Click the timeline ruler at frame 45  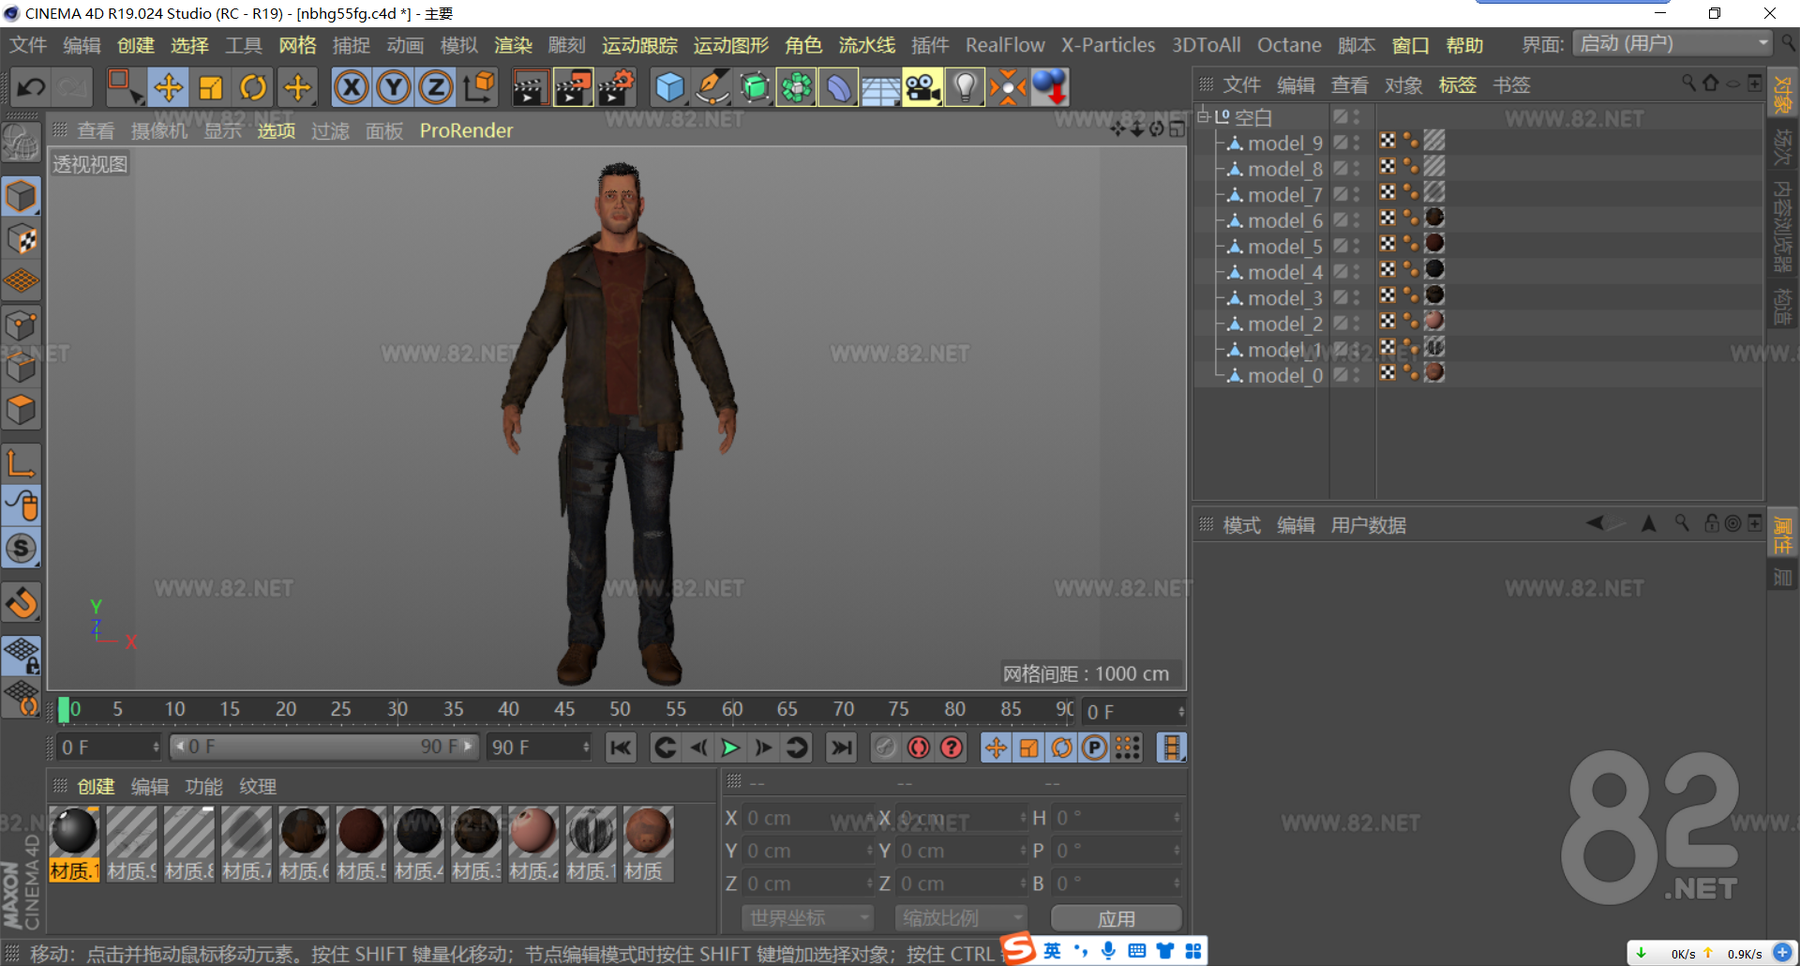pos(565,709)
